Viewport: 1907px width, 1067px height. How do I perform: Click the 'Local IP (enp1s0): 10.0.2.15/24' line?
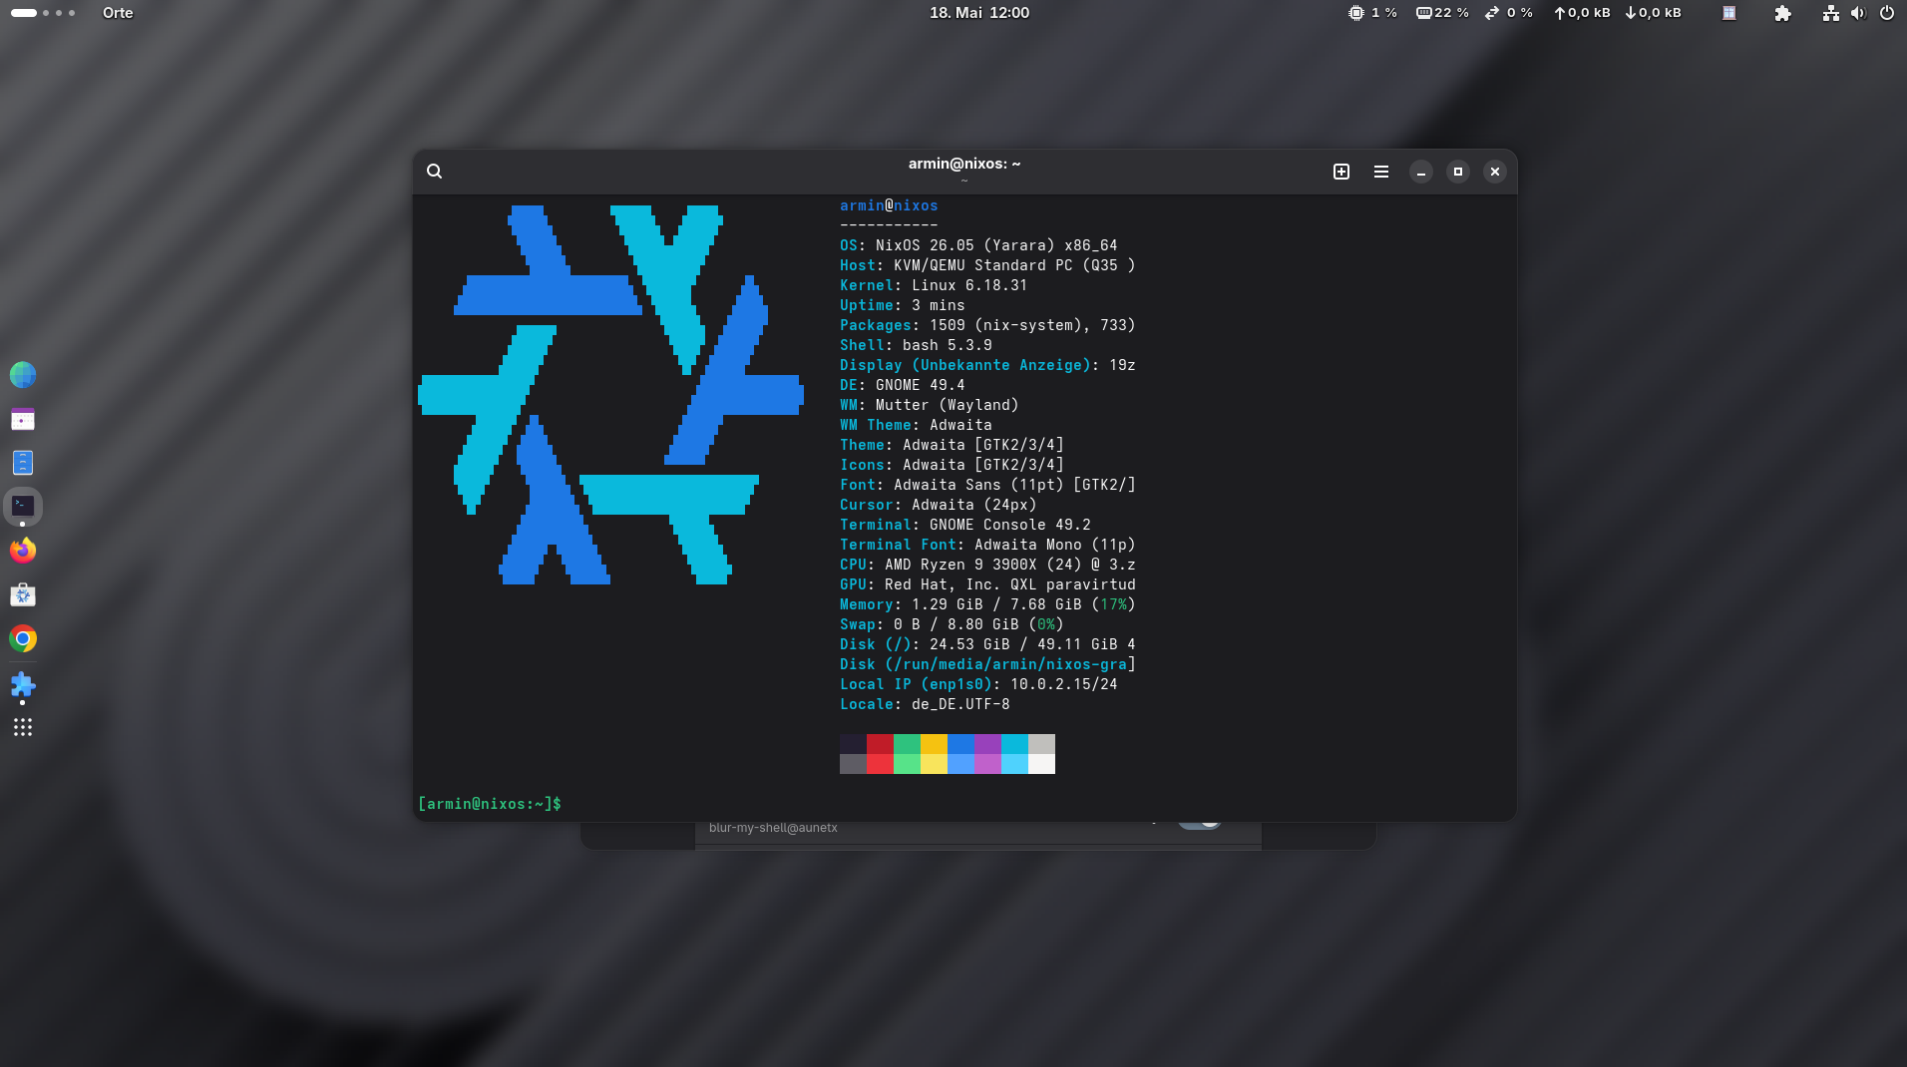pyautogui.click(x=979, y=686)
